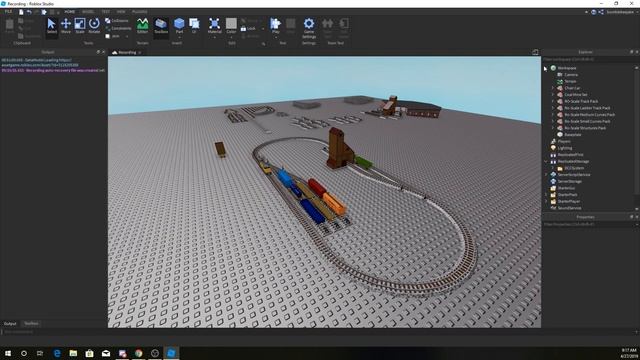Image resolution: width=640 pixels, height=360 pixels.
Task: Toggle the Constraints checkbox
Action: coord(107,28)
